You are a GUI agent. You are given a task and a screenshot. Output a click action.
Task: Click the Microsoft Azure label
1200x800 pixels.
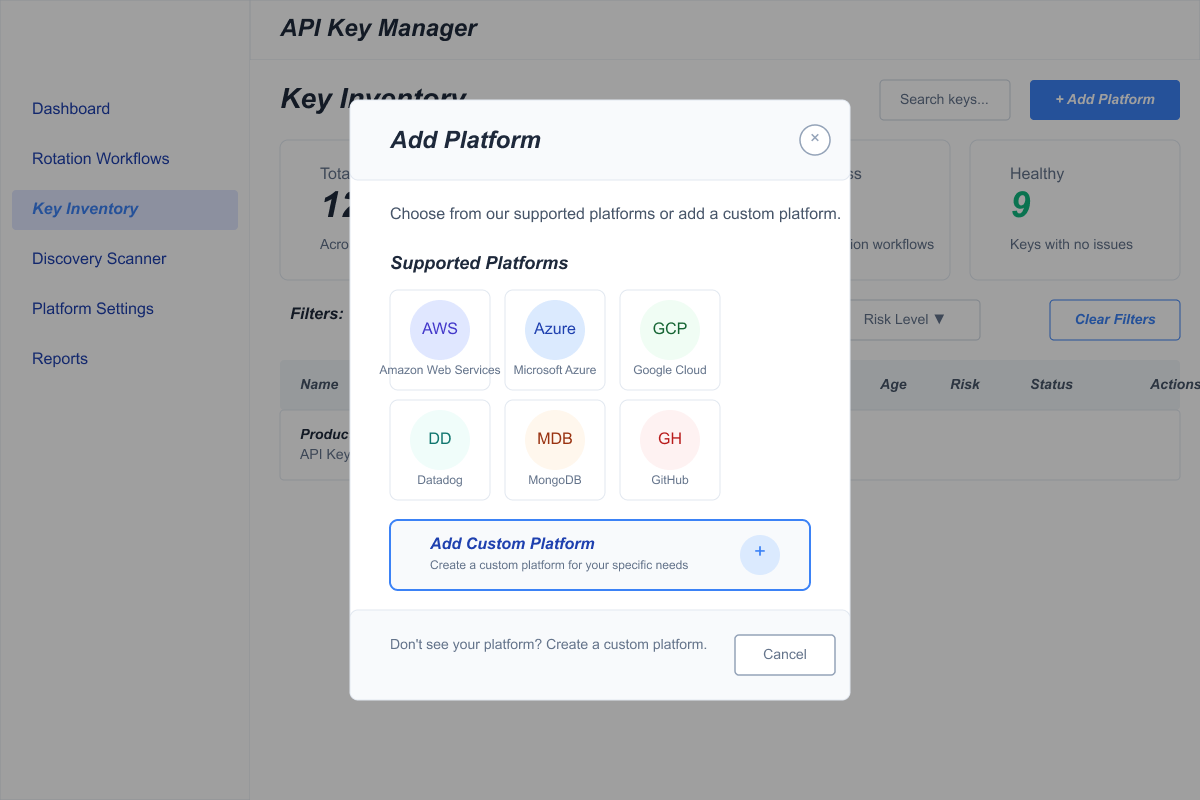(x=555, y=370)
